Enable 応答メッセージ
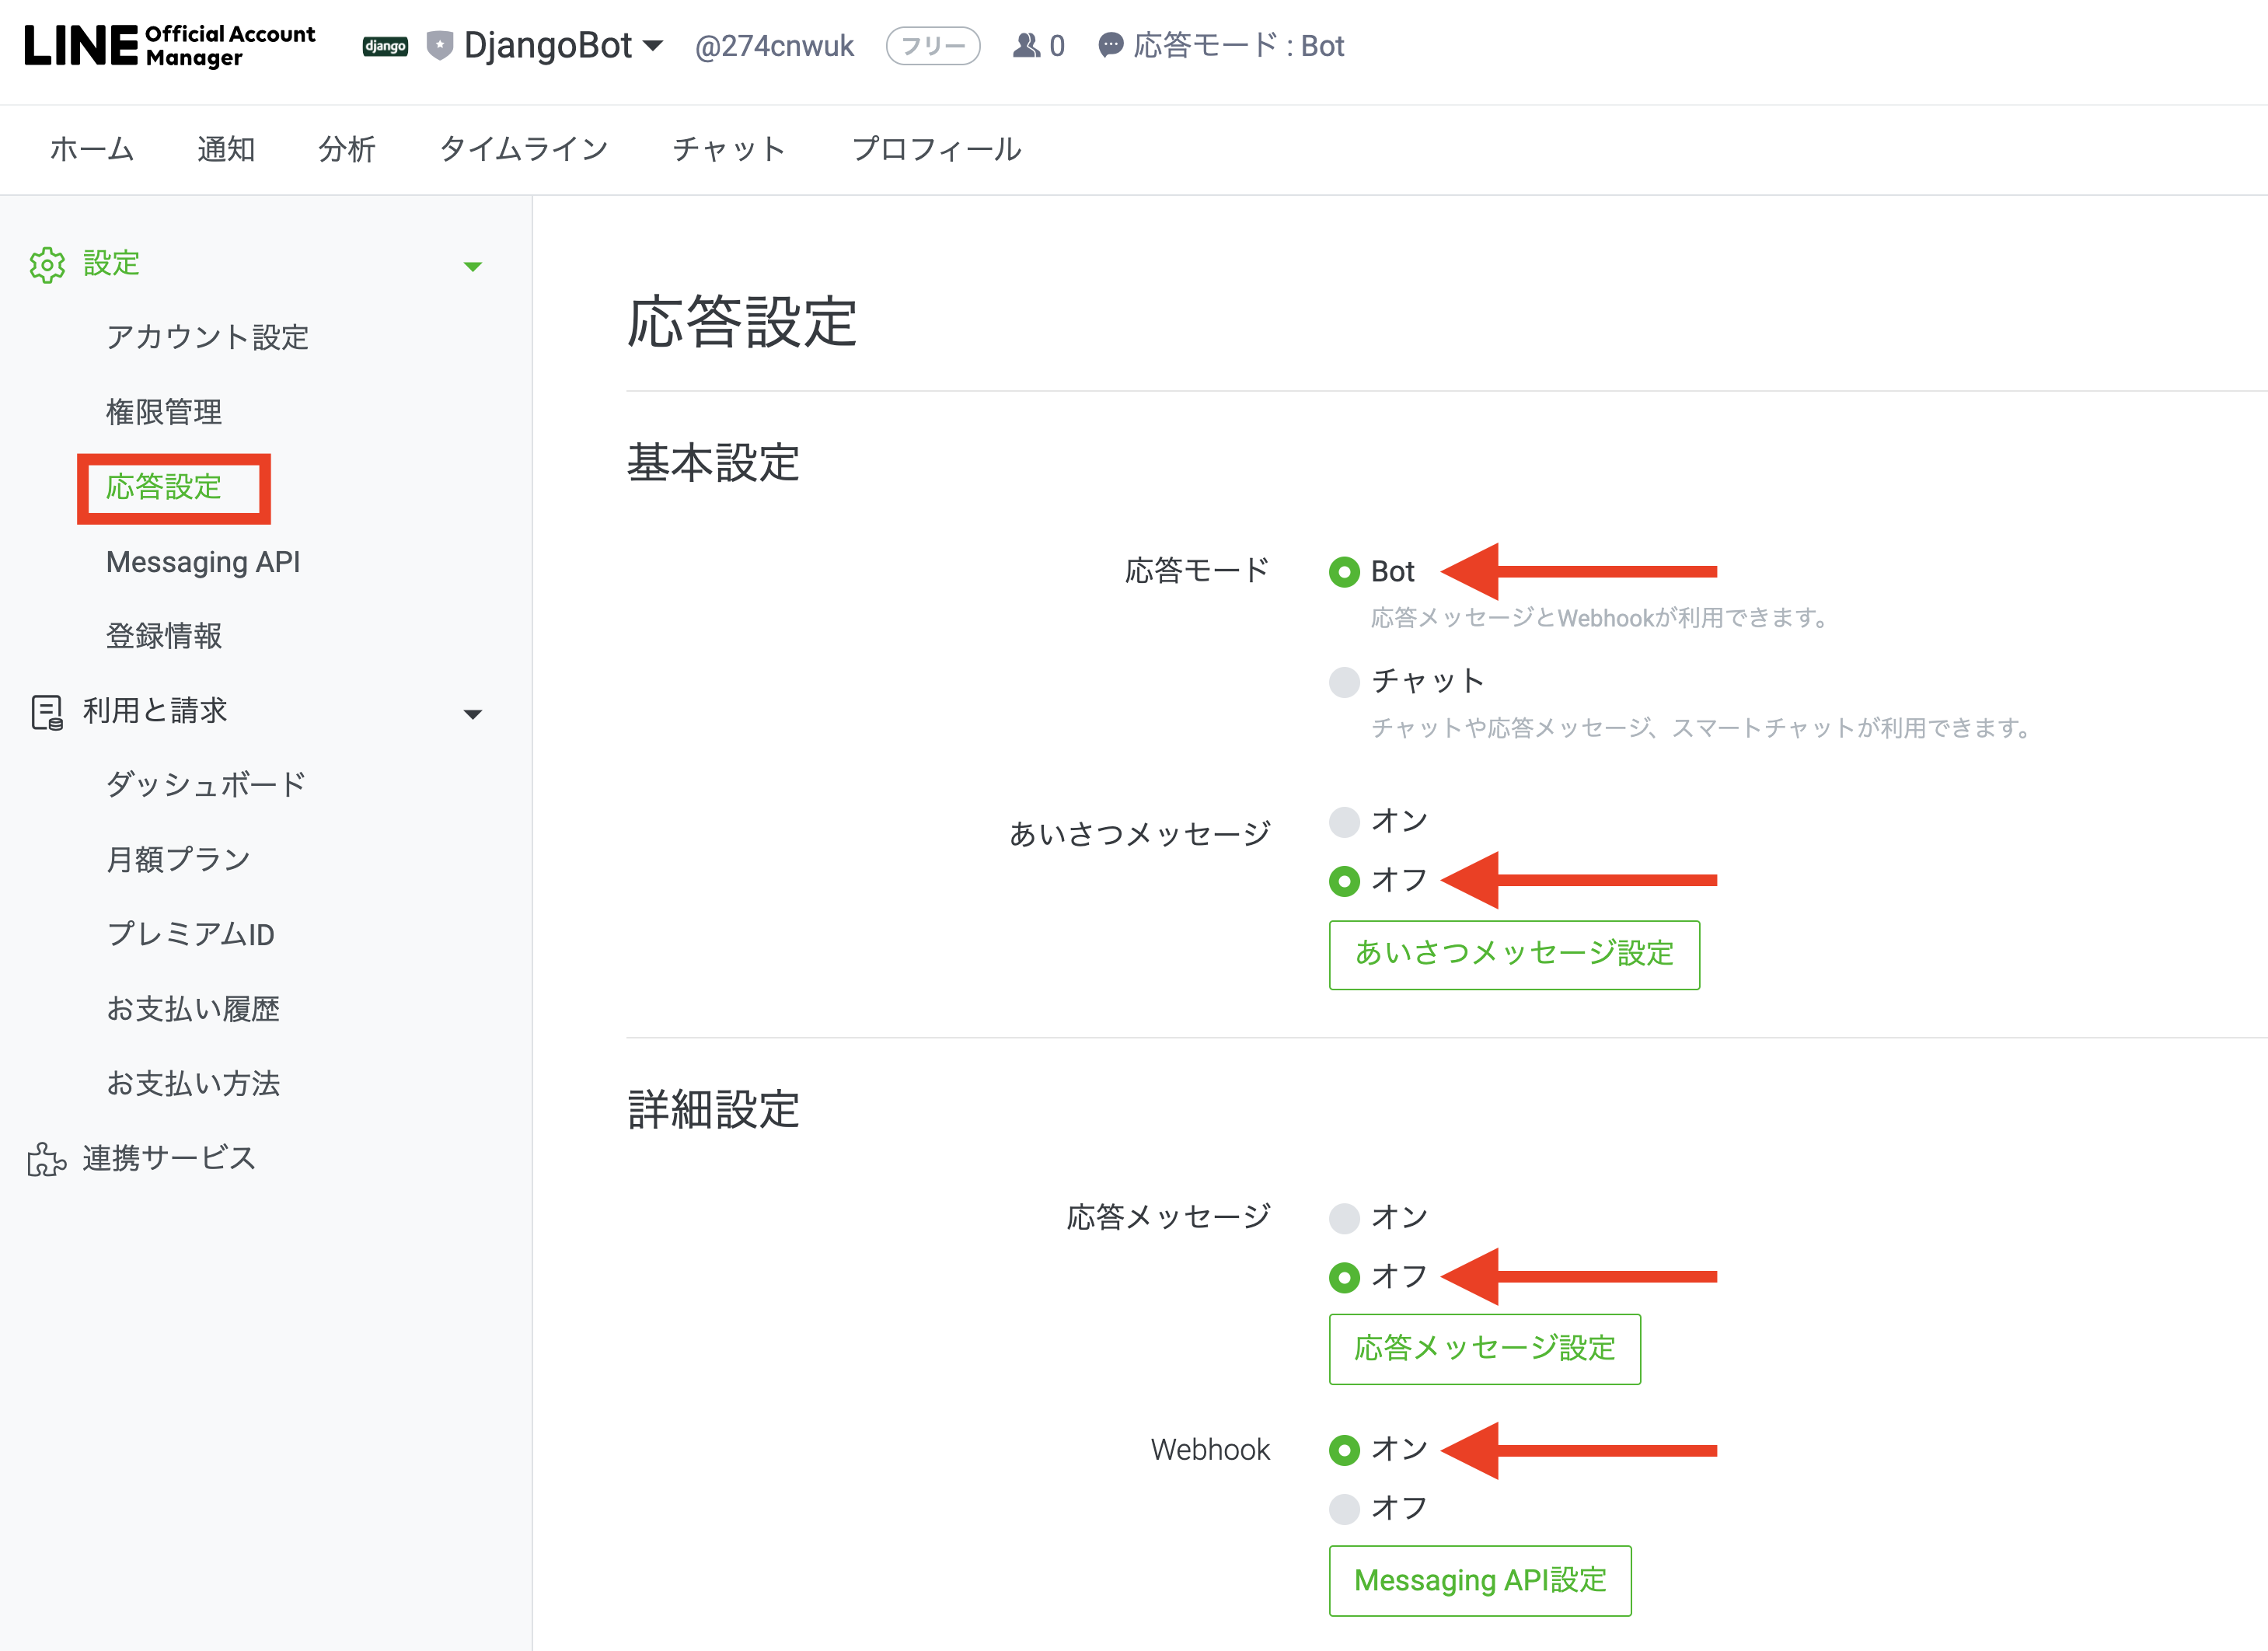 (x=1344, y=1218)
